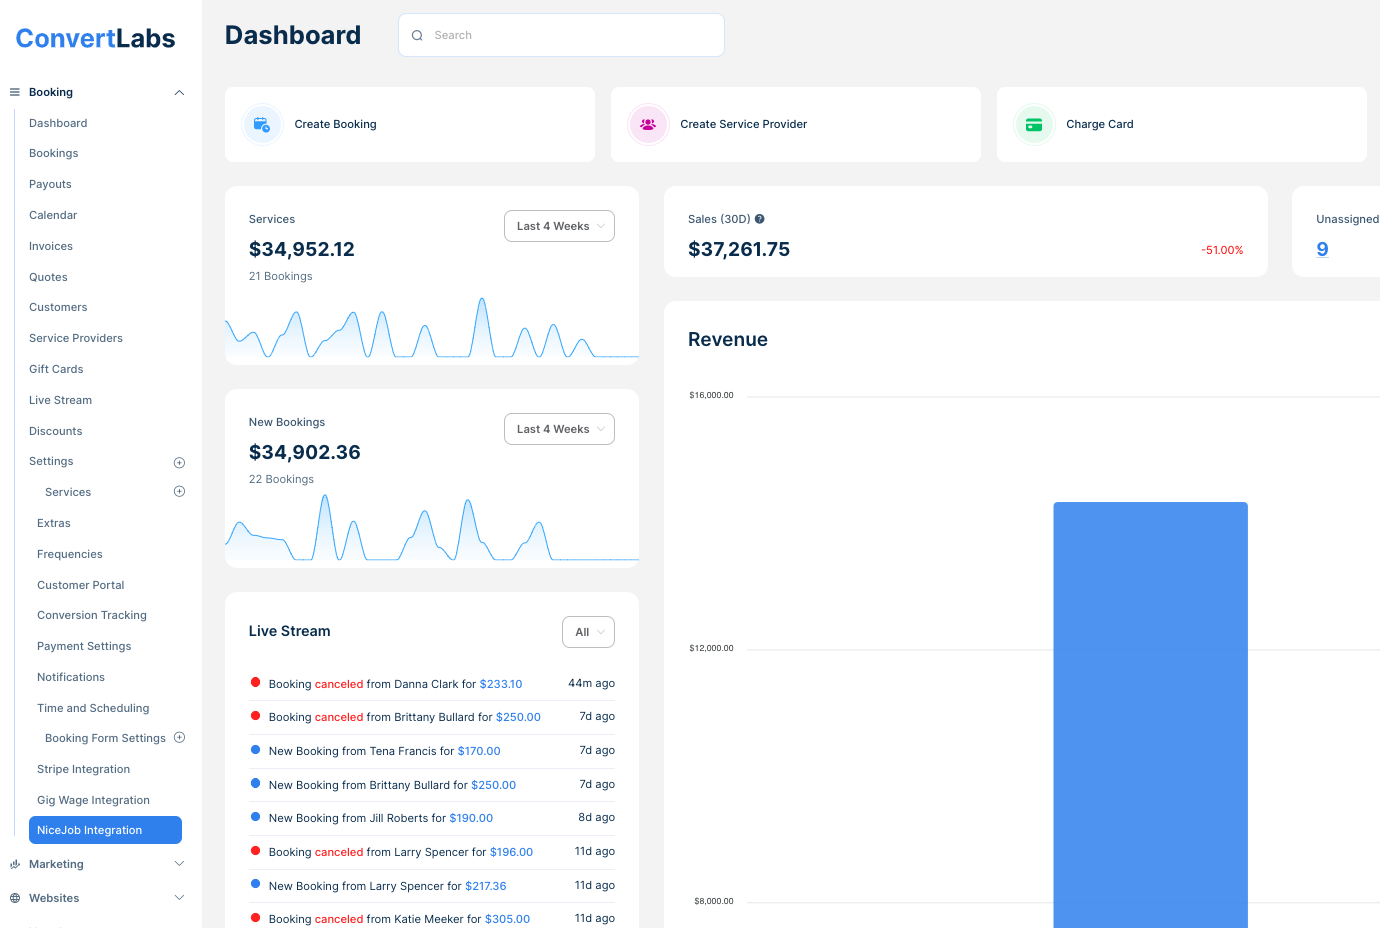Open New Bookings Last 4 Weeks dropdown
Viewport: 1380px width, 928px height.
559,429
